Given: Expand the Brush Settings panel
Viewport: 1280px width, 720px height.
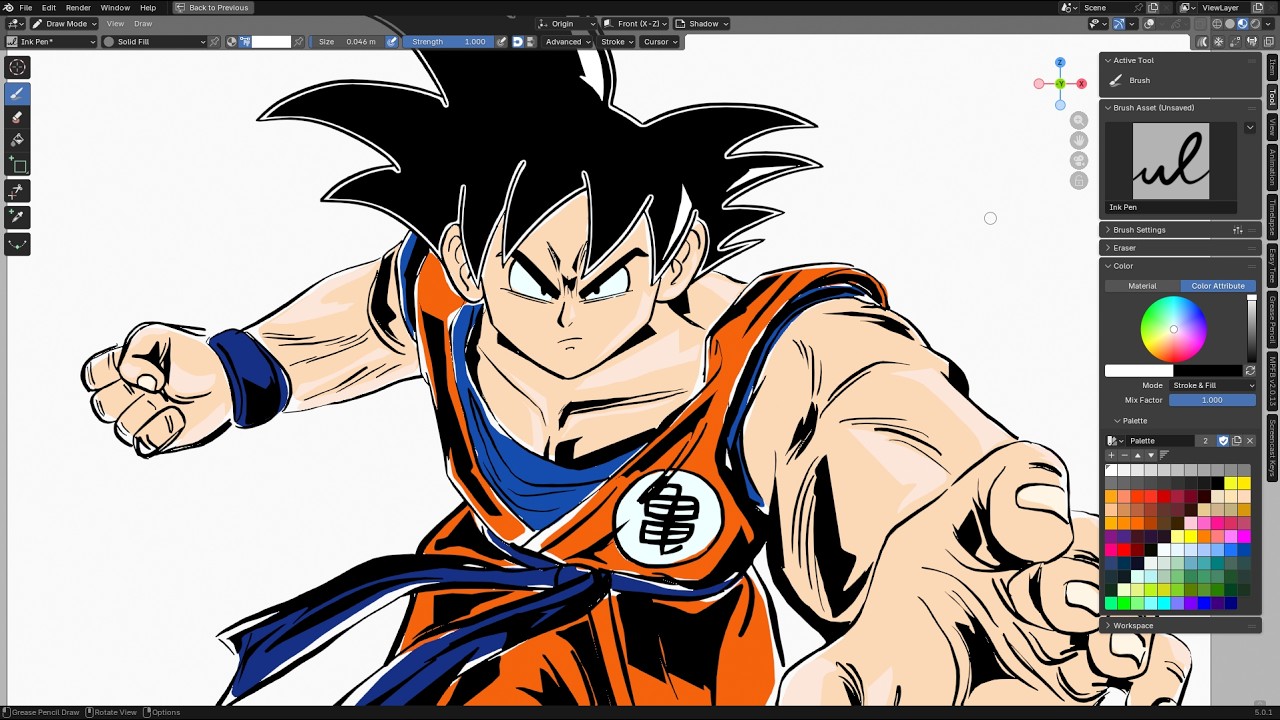Looking at the screenshot, I should click(x=1139, y=230).
